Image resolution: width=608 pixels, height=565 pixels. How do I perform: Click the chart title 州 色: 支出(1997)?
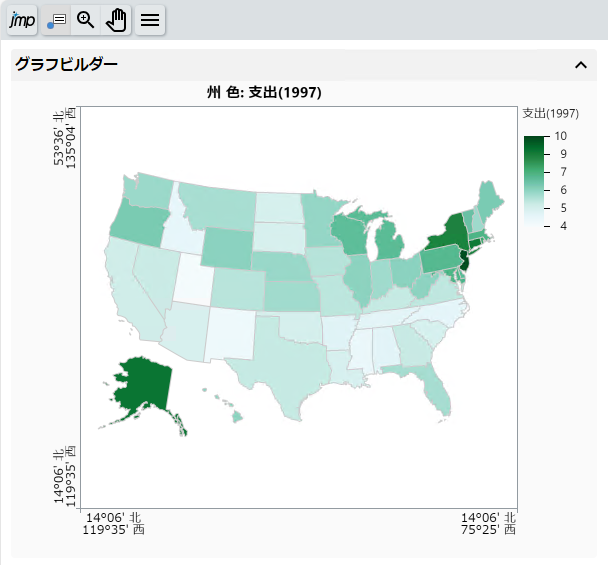click(x=264, y=92)
